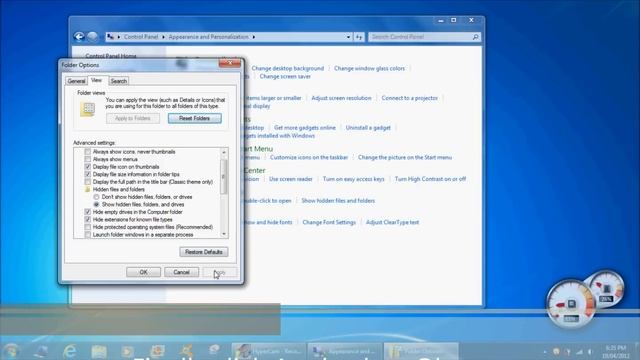The image size is (640, 360).
Task: Uncheck Display file size information in folder tips
Action: 87,174
